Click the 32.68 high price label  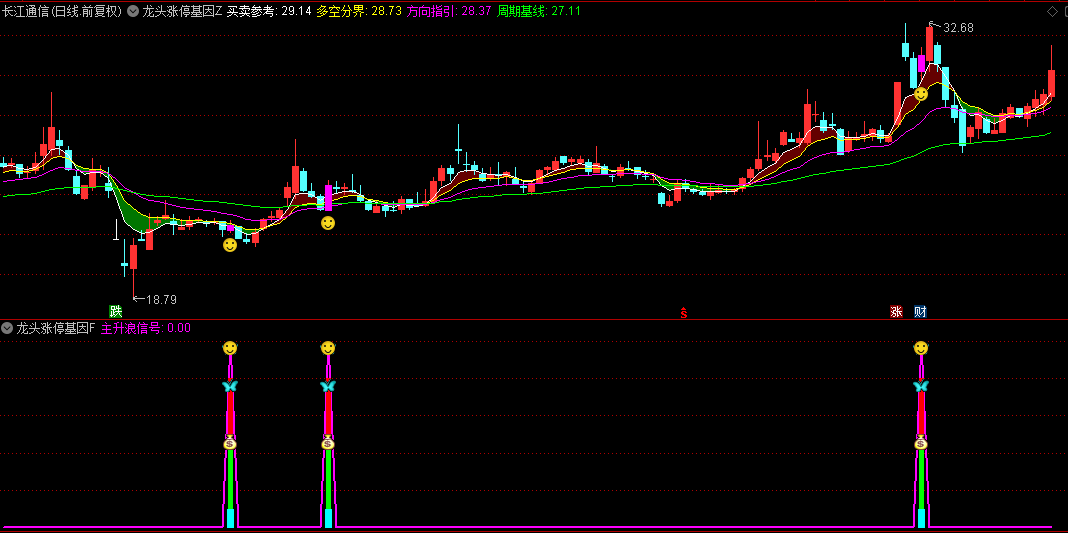click(958, 28)
